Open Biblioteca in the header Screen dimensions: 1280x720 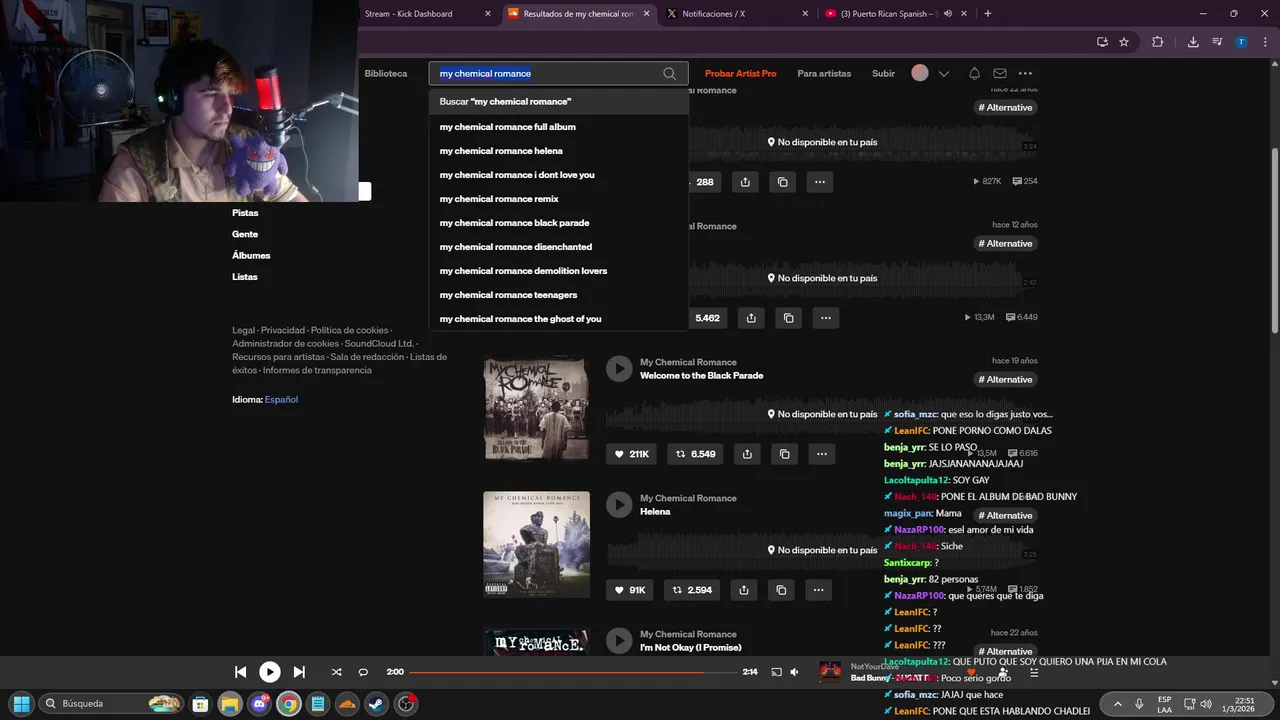point(386,74)
